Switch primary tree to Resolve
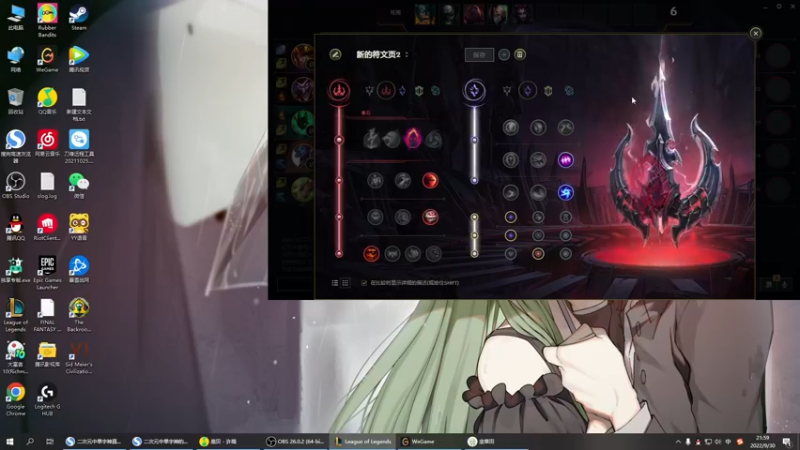The height and width of the screenshot is (450, 800). tap(419, 91)
